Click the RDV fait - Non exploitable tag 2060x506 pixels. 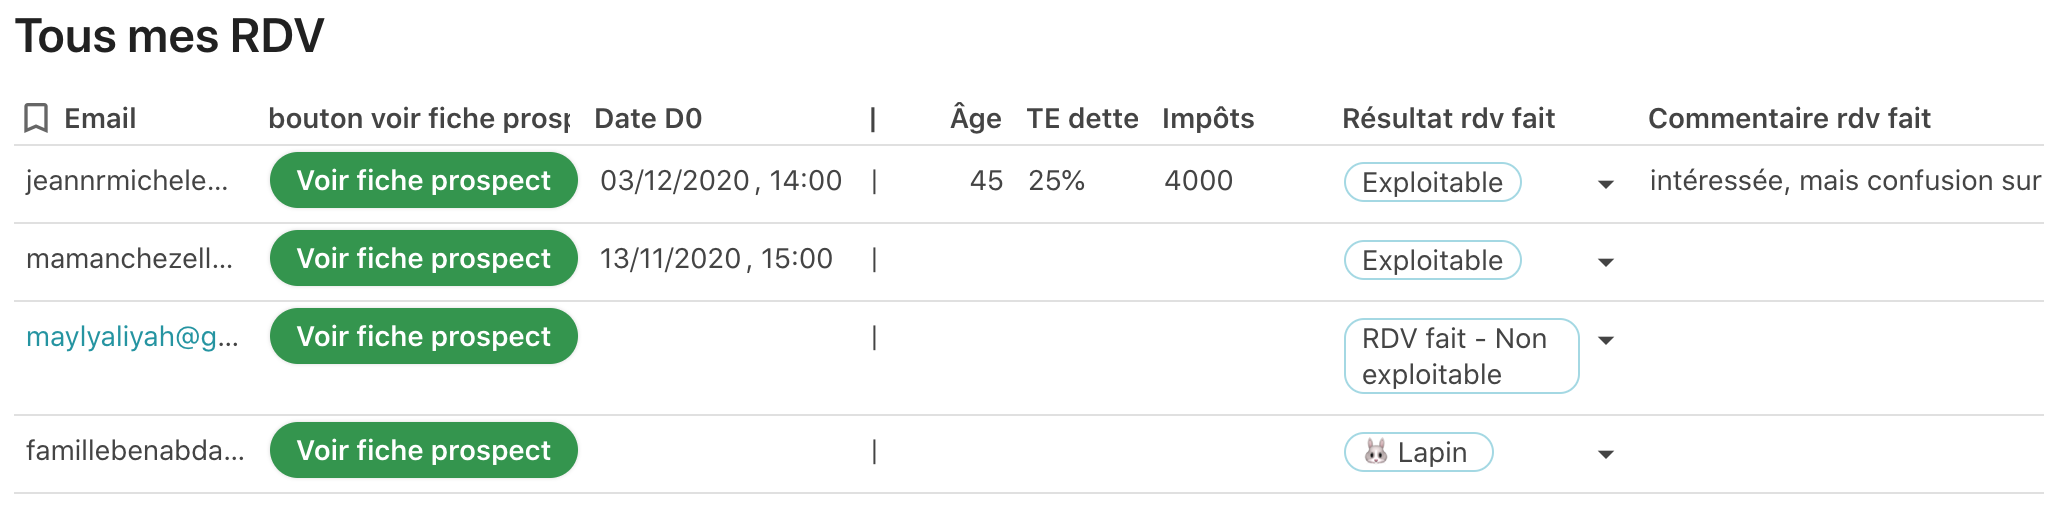(1462, 356)
